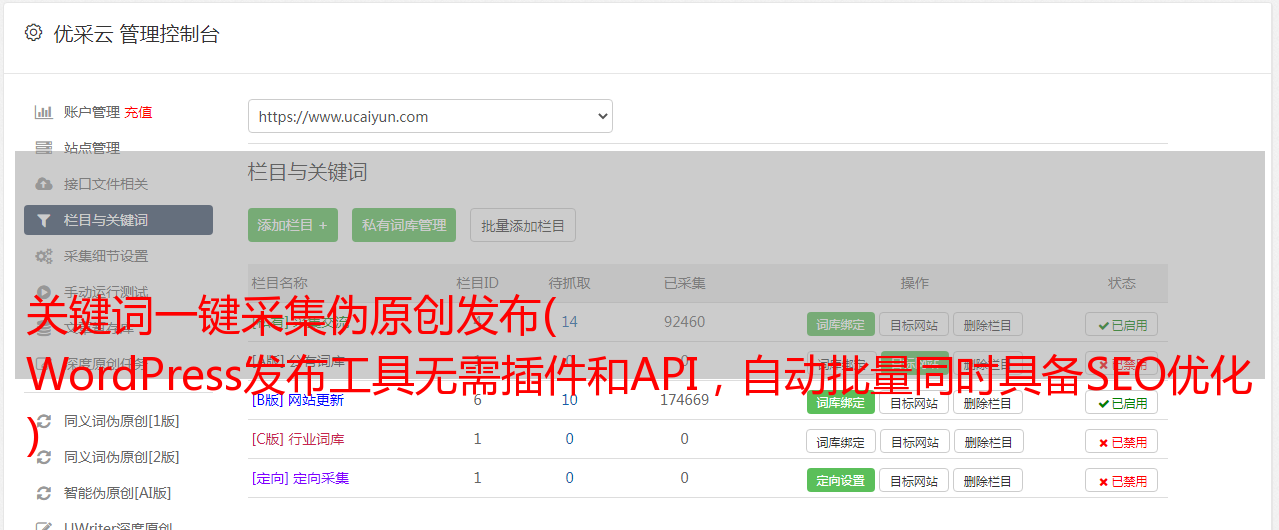Click the collected count 92460
This screenshot has height=530, width=1279.
[684, 322]
